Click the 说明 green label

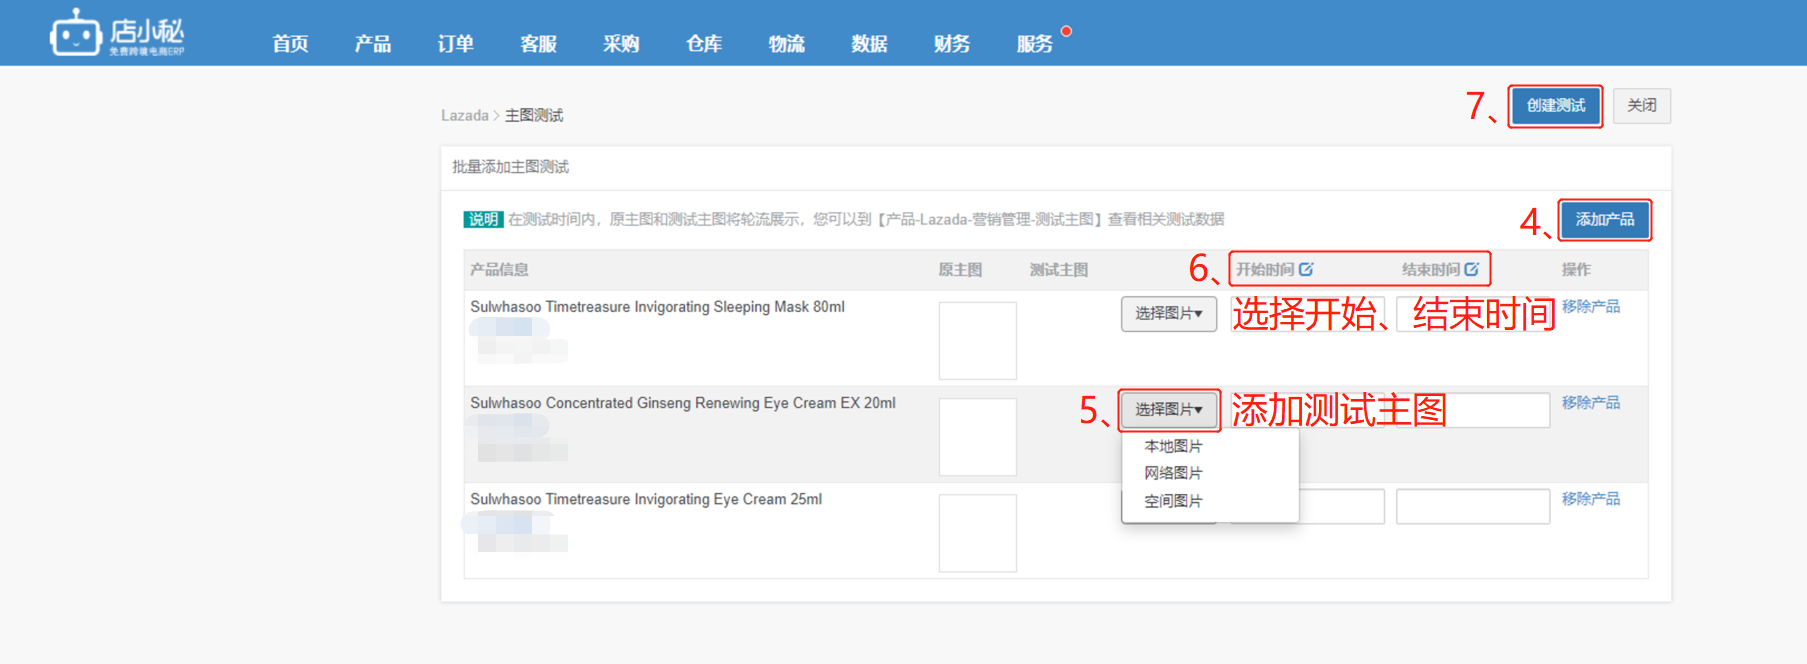[x=483, y=219]
